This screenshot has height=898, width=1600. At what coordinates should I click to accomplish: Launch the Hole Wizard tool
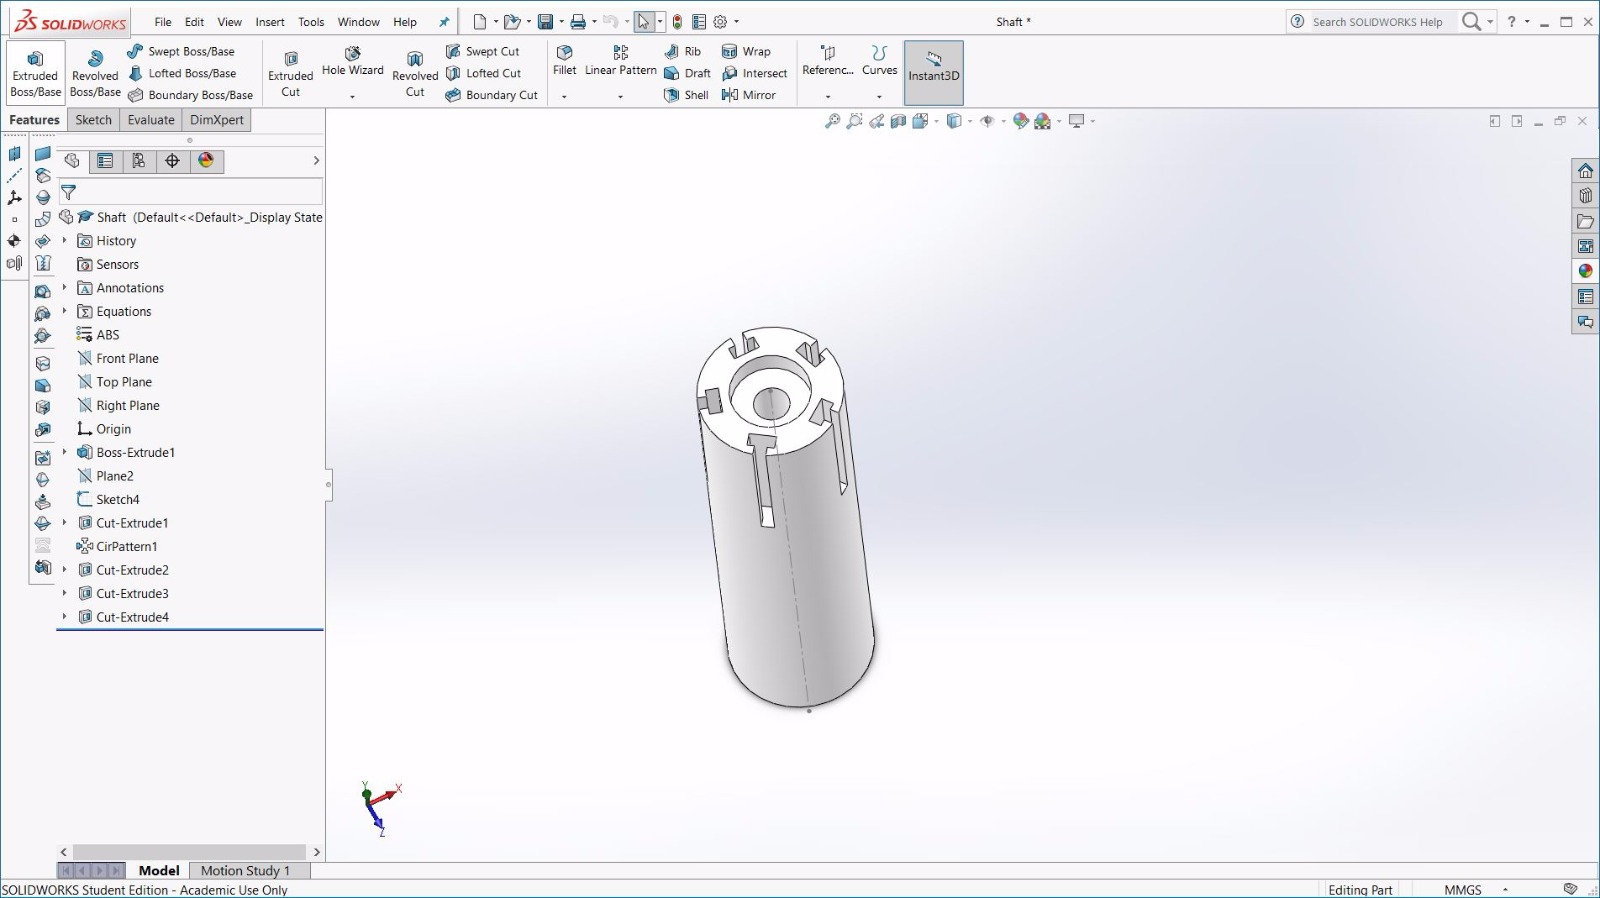pos(353,62)
